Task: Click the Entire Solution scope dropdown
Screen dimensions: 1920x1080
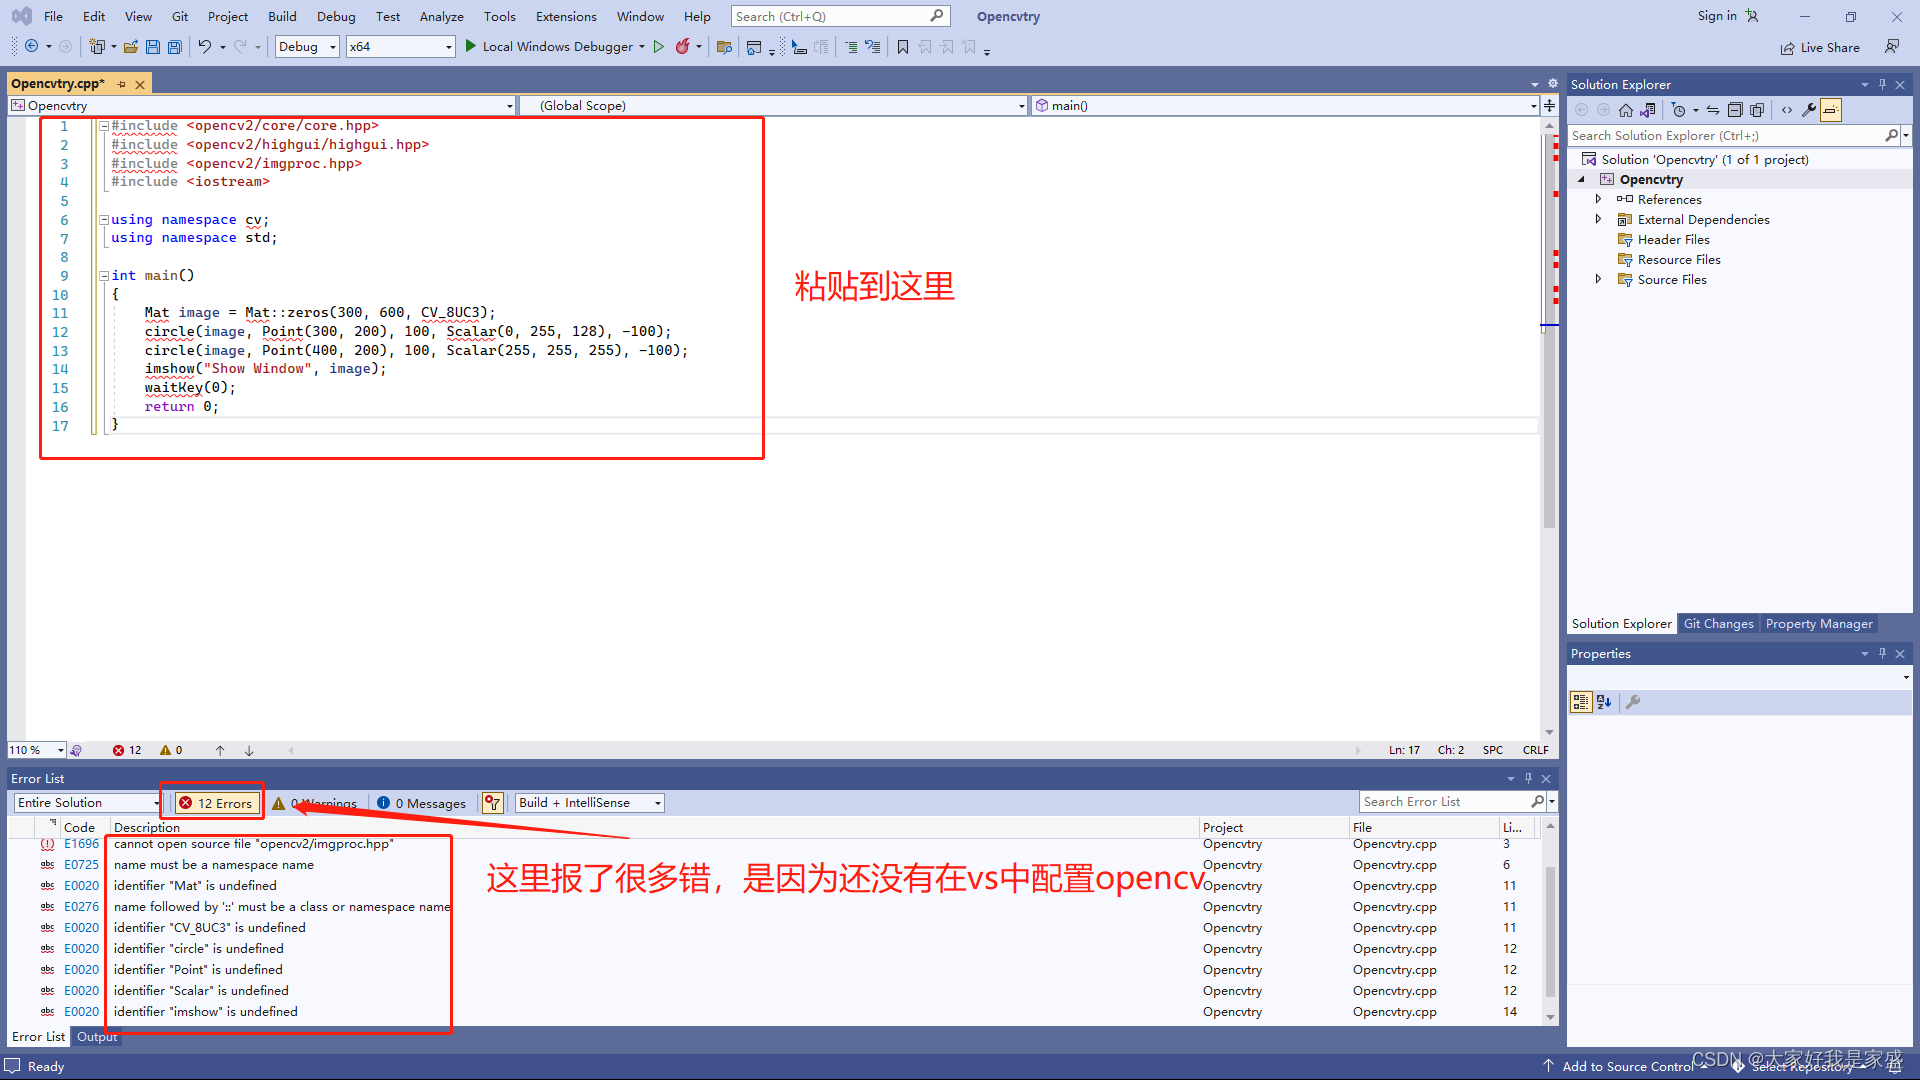Action: point(86,803)
